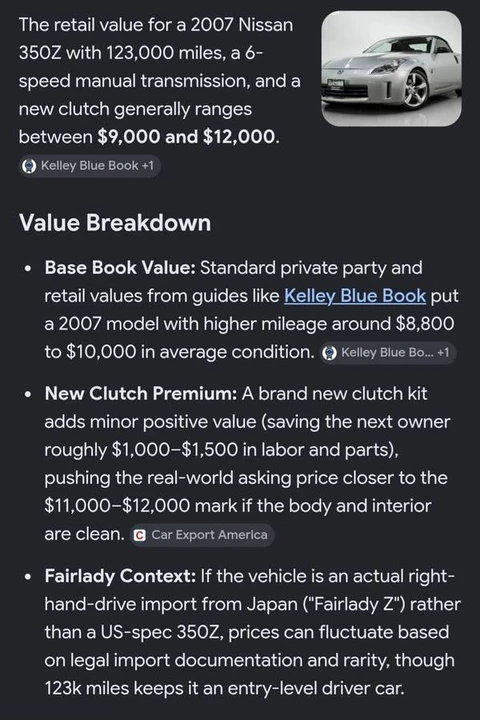Click the bold Fairlady Context label

pos(120,576)
